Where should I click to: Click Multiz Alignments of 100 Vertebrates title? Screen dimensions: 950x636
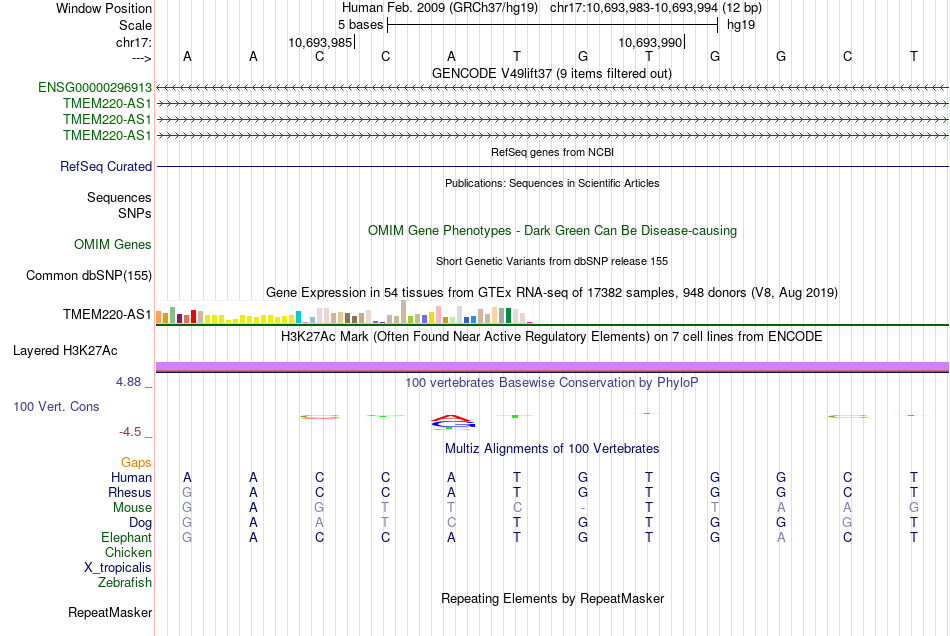(x=552, y=448)
